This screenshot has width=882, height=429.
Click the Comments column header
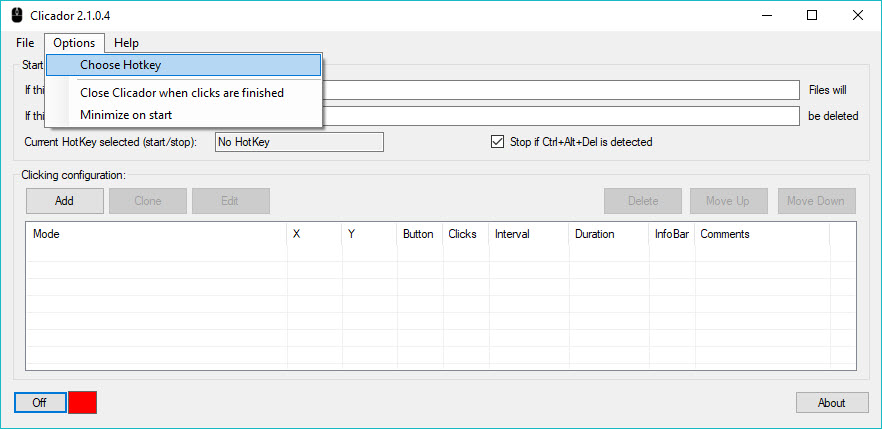point(762,234)
